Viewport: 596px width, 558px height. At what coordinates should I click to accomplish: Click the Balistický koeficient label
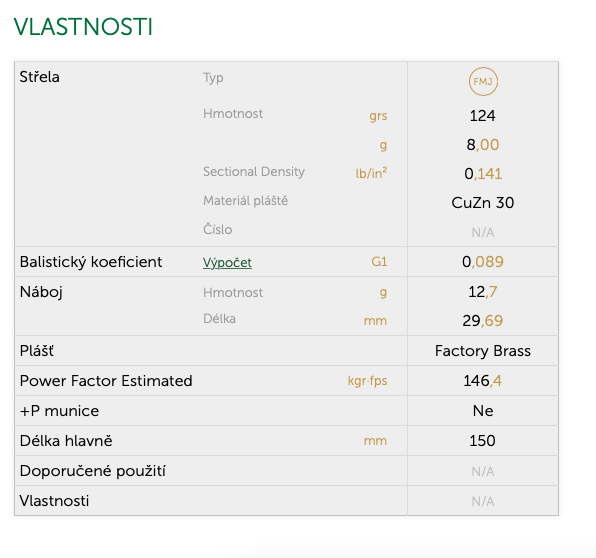[x=91, y=262]
